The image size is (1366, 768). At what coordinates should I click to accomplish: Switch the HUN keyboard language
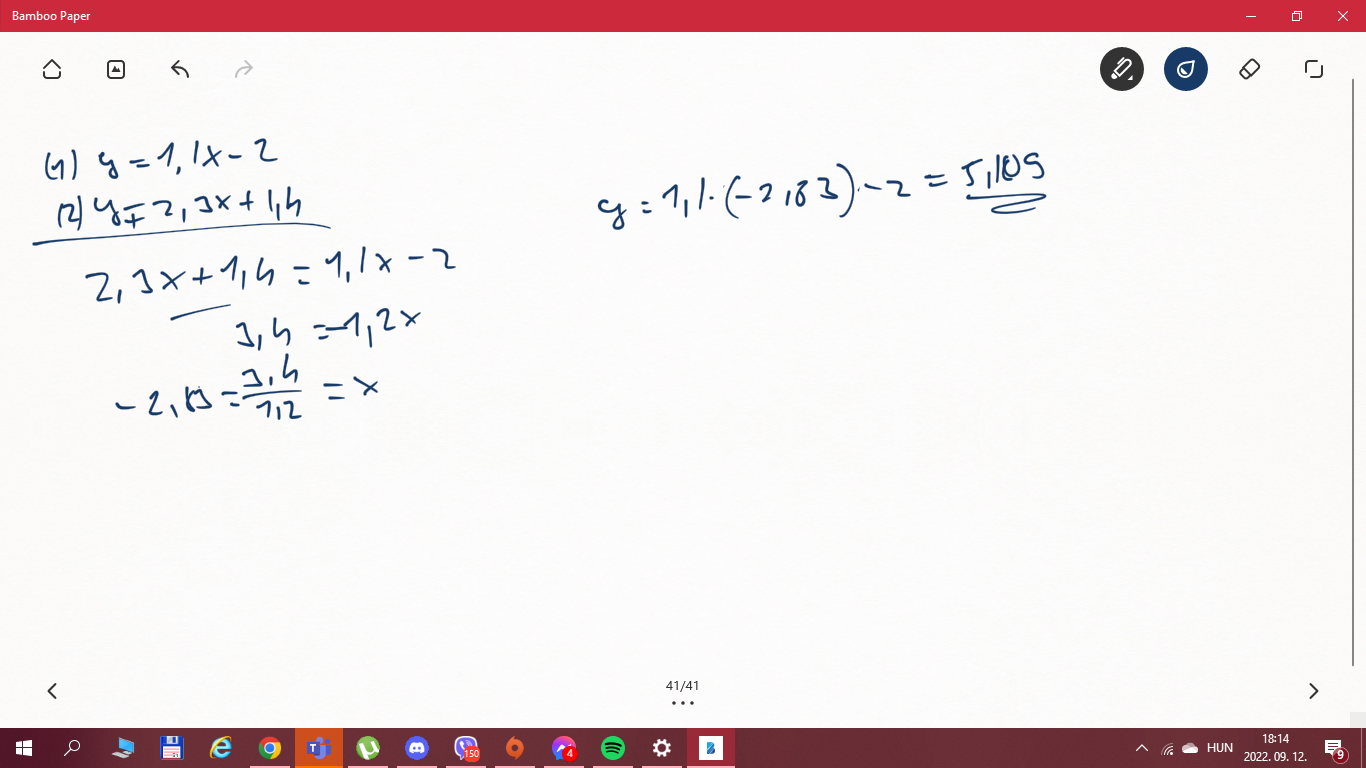point(1220,748)
